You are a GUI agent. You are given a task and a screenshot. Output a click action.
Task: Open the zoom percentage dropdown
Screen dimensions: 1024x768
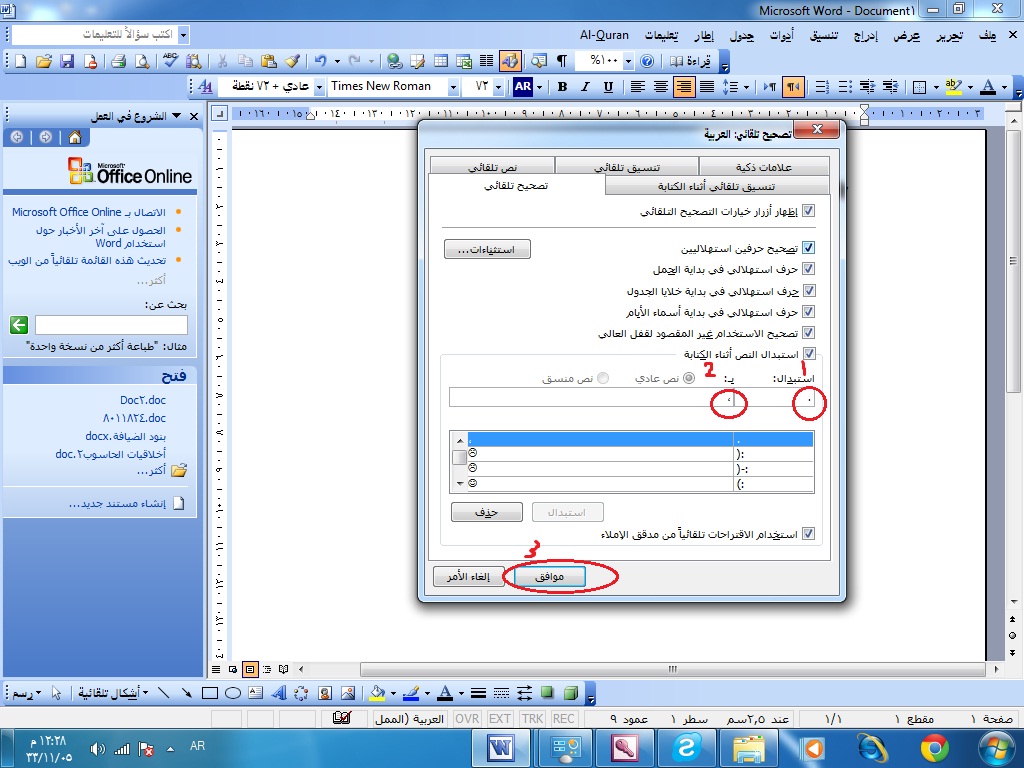[x=628, y=61]
